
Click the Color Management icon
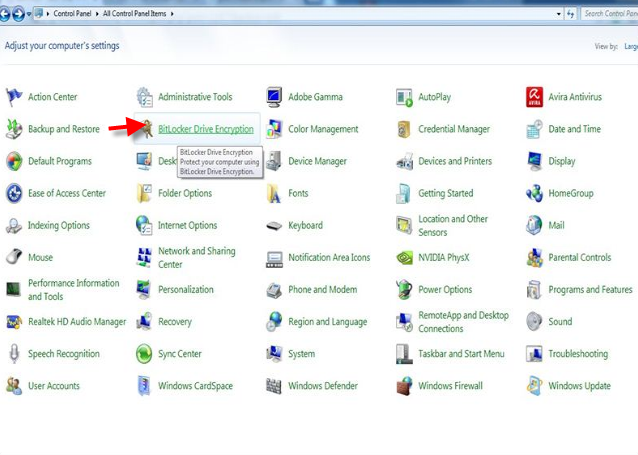[274, 129]
